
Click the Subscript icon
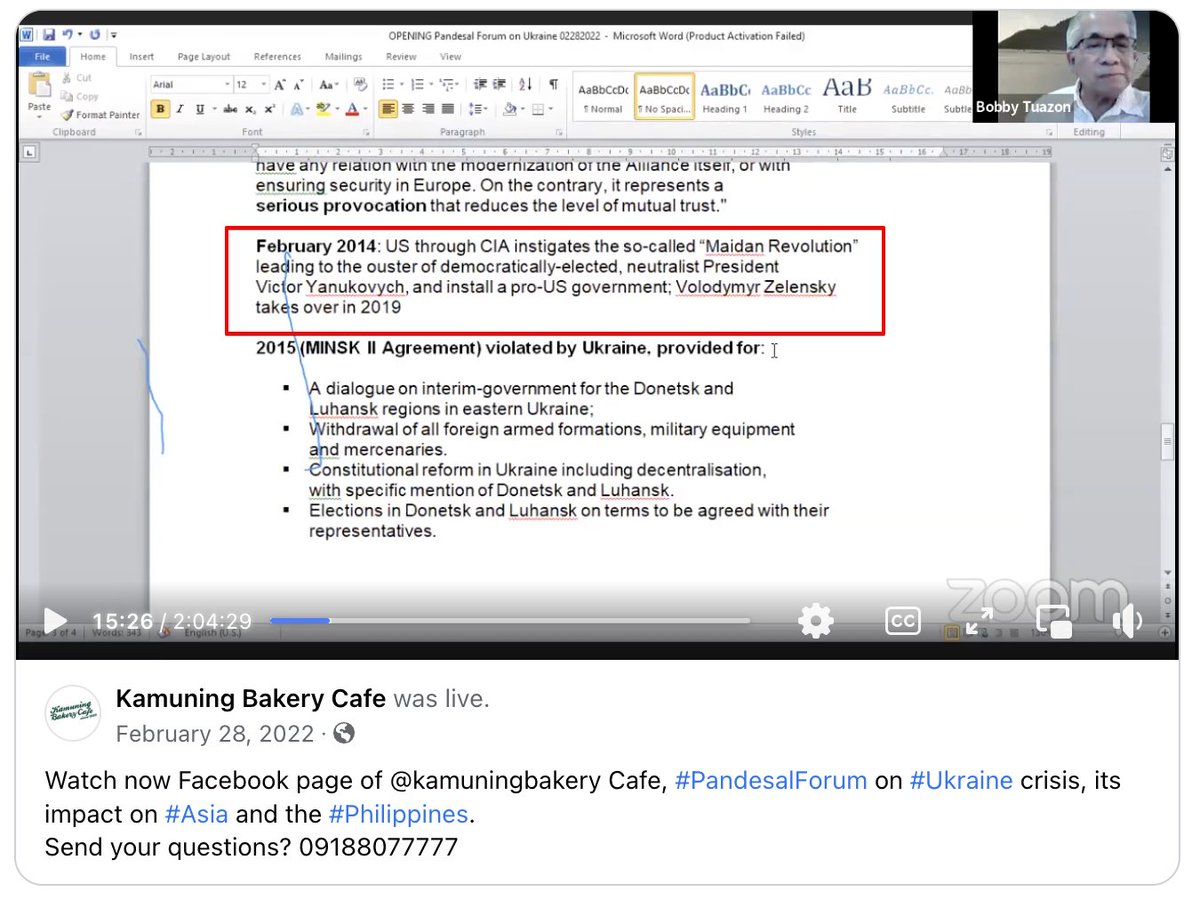(x=250, y=109)
